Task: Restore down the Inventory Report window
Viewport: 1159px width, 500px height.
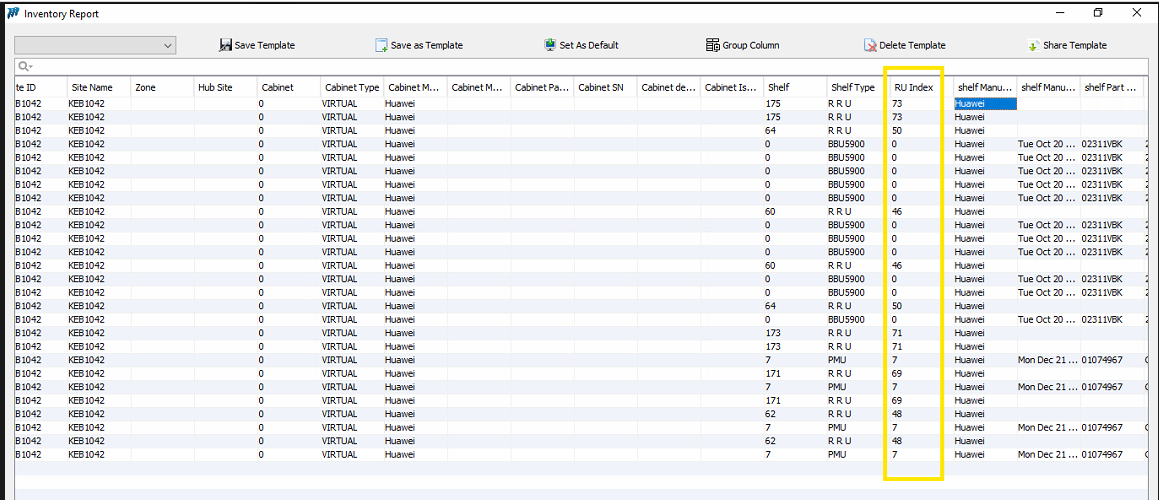Action: (x=1098, y=13)
